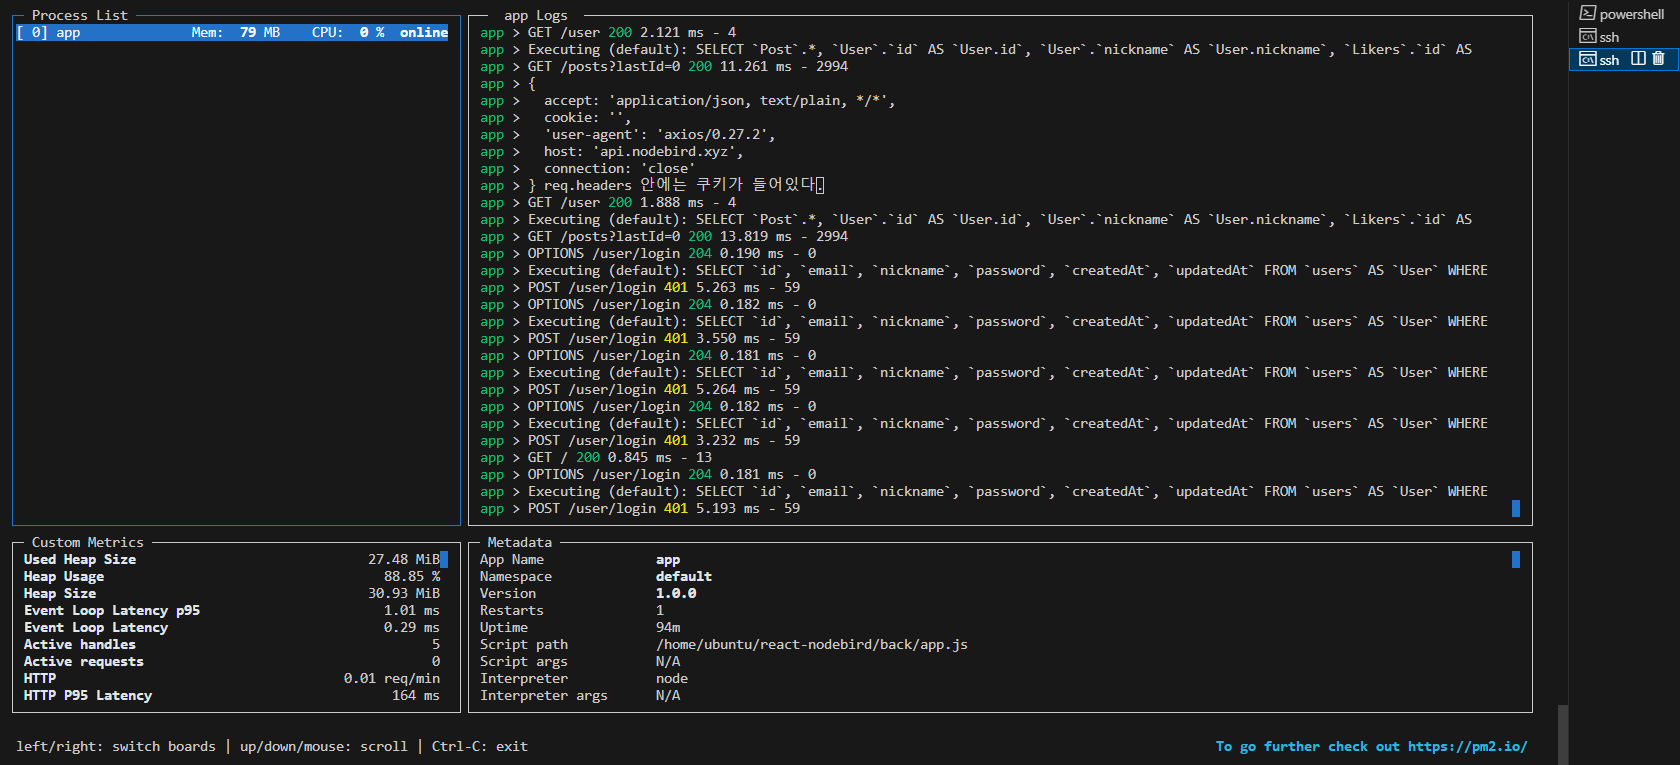Click the VS Code terminal scrollbar thumb
The height and width of the screenshot is (765, 1680).
(x=1563, y=735)
